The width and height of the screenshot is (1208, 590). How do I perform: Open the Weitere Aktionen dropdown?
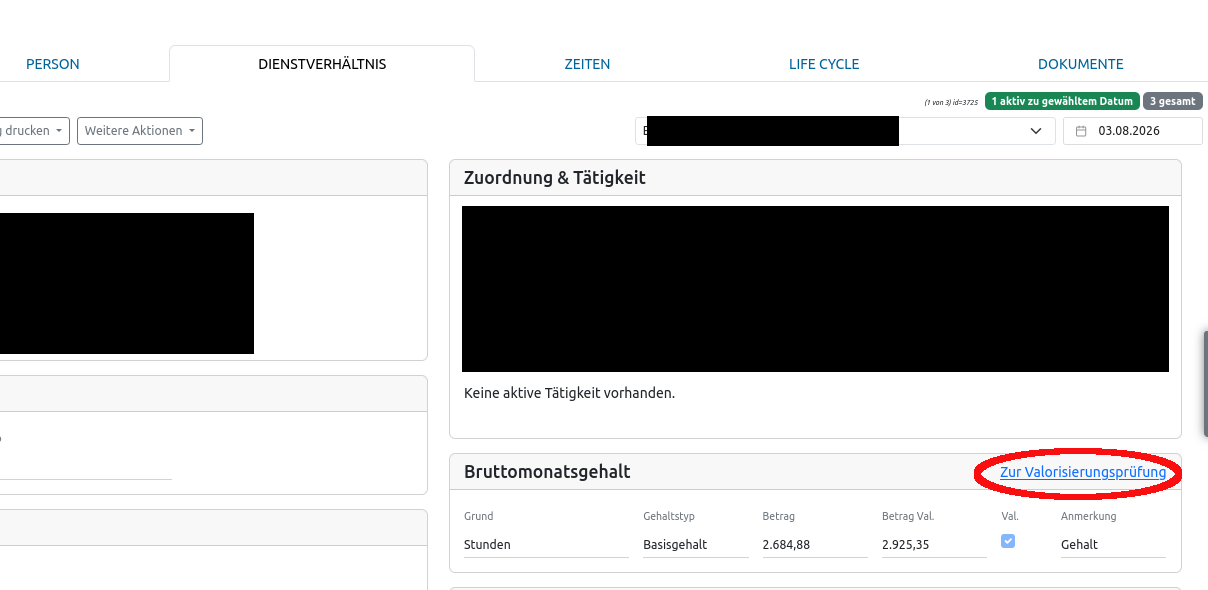pos(140,131)
